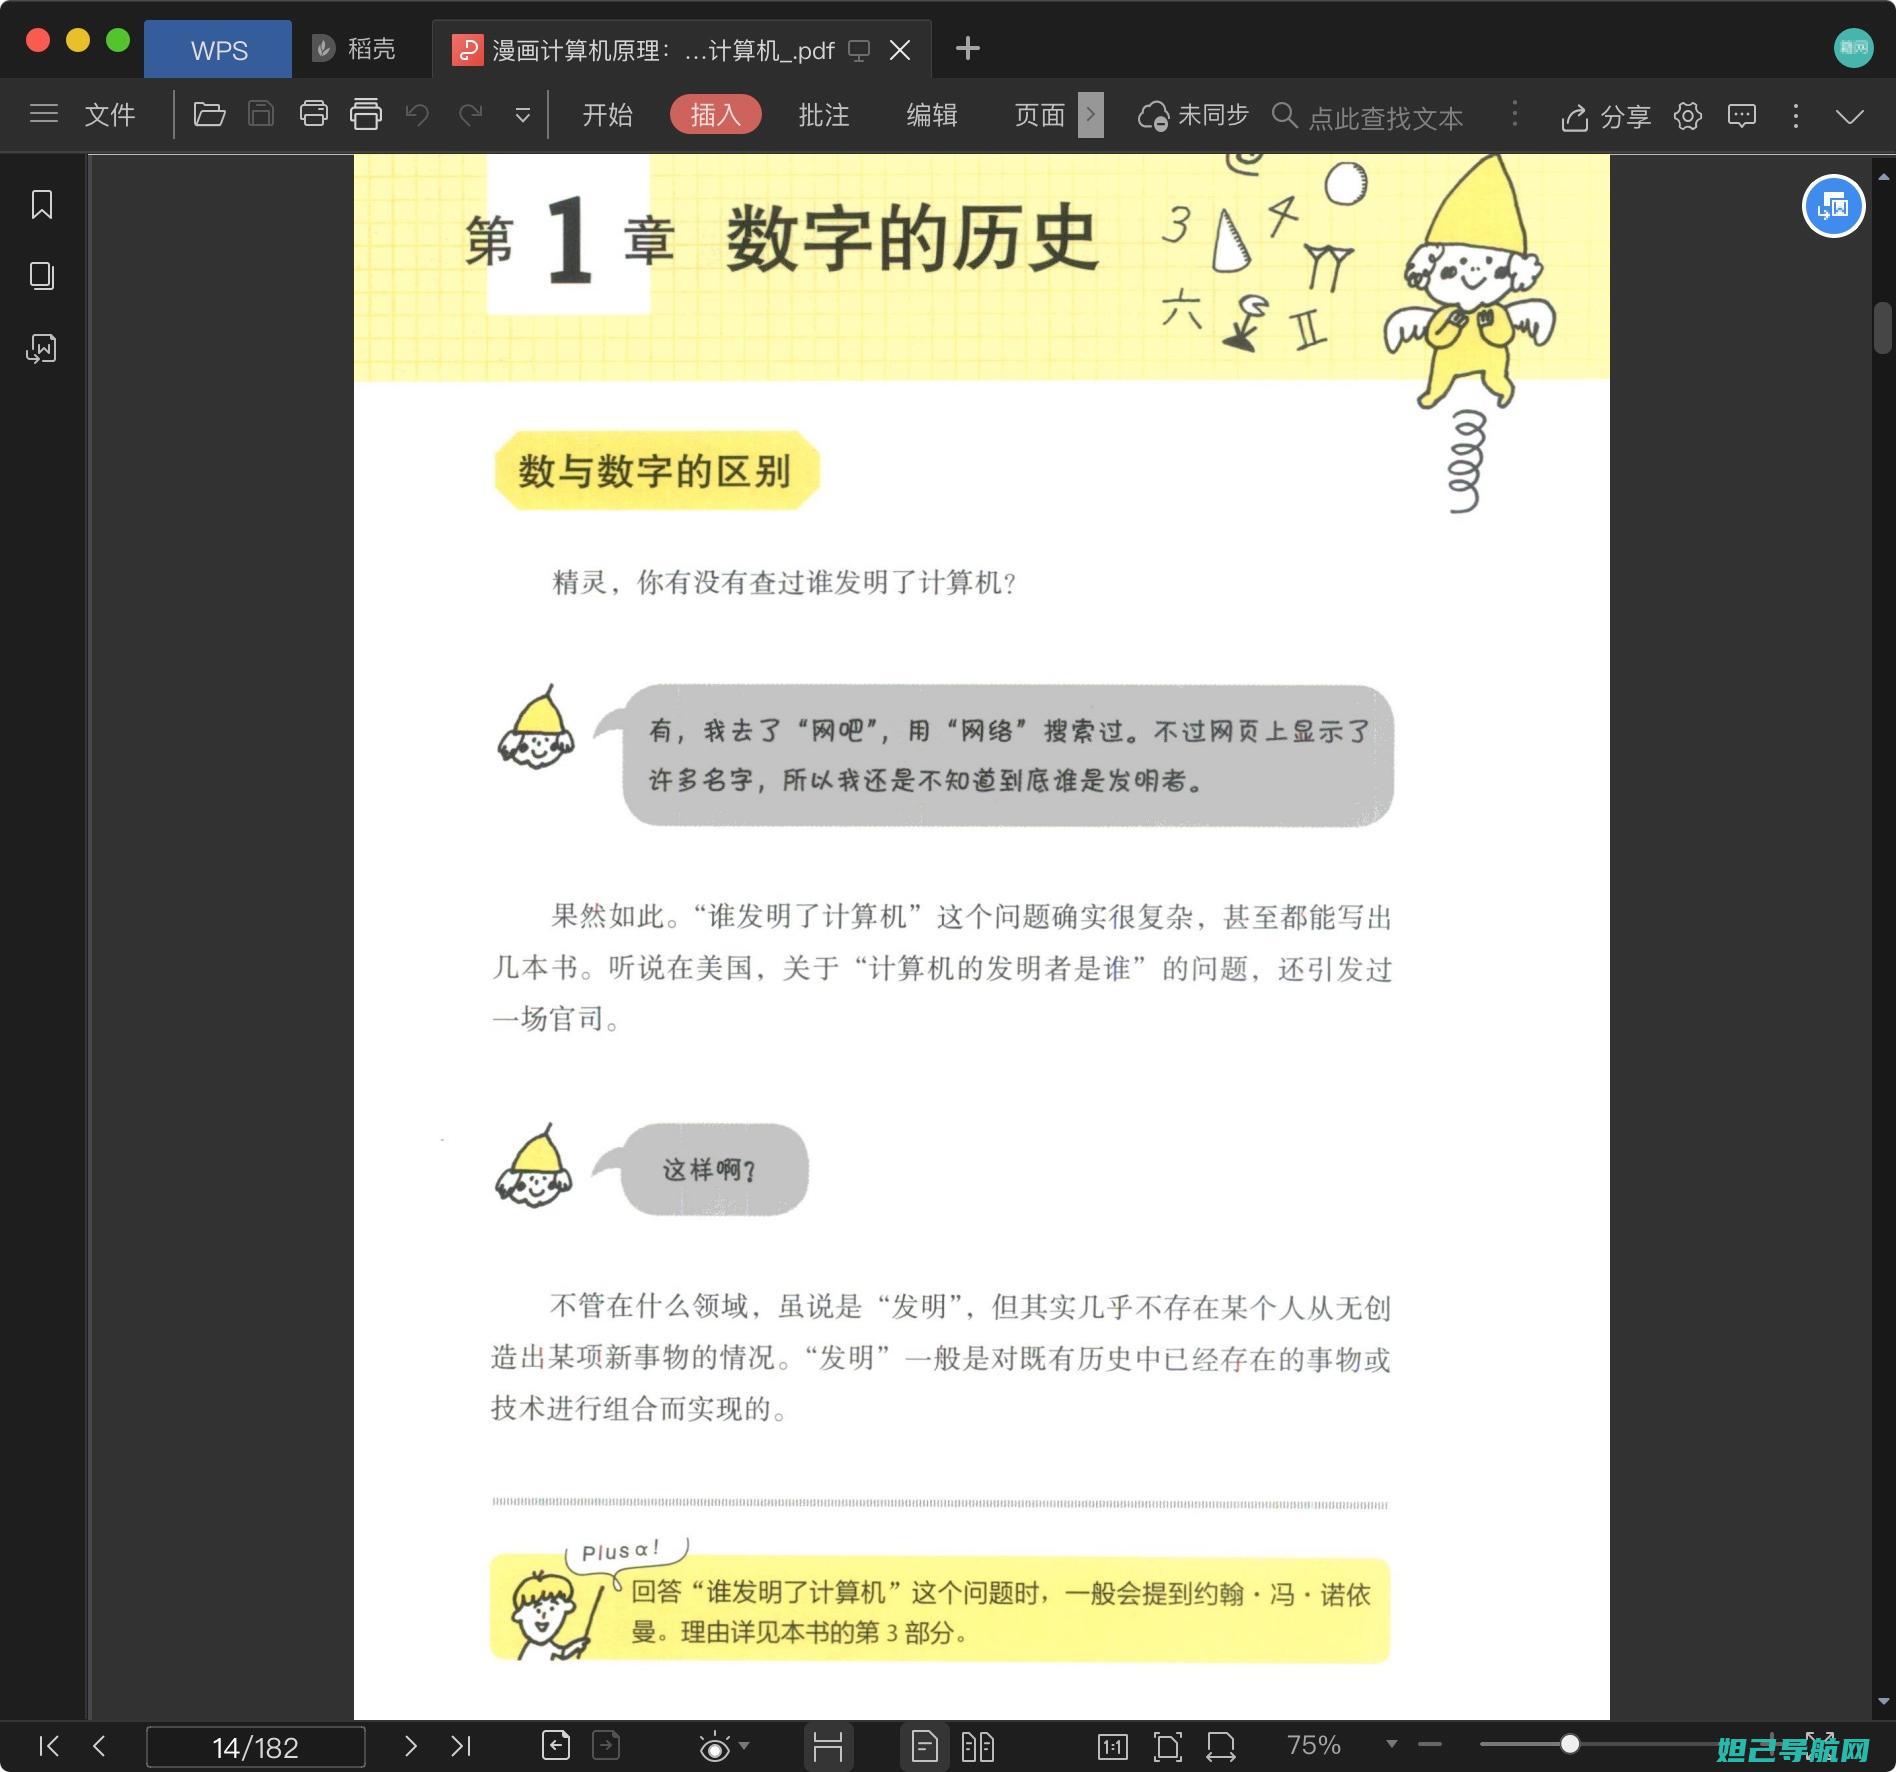Click the forward to next view icon

pyautogui.click(x=606, y=1746)
